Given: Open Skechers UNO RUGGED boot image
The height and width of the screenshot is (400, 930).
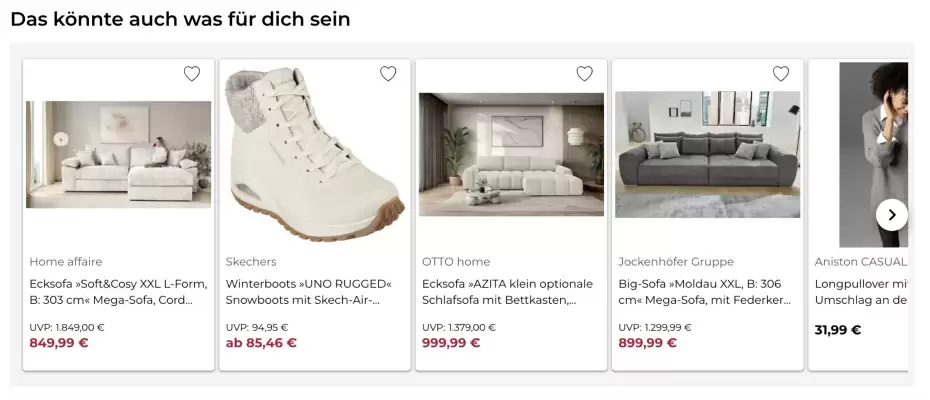Looking at the screenshot, I should [315, 154].
